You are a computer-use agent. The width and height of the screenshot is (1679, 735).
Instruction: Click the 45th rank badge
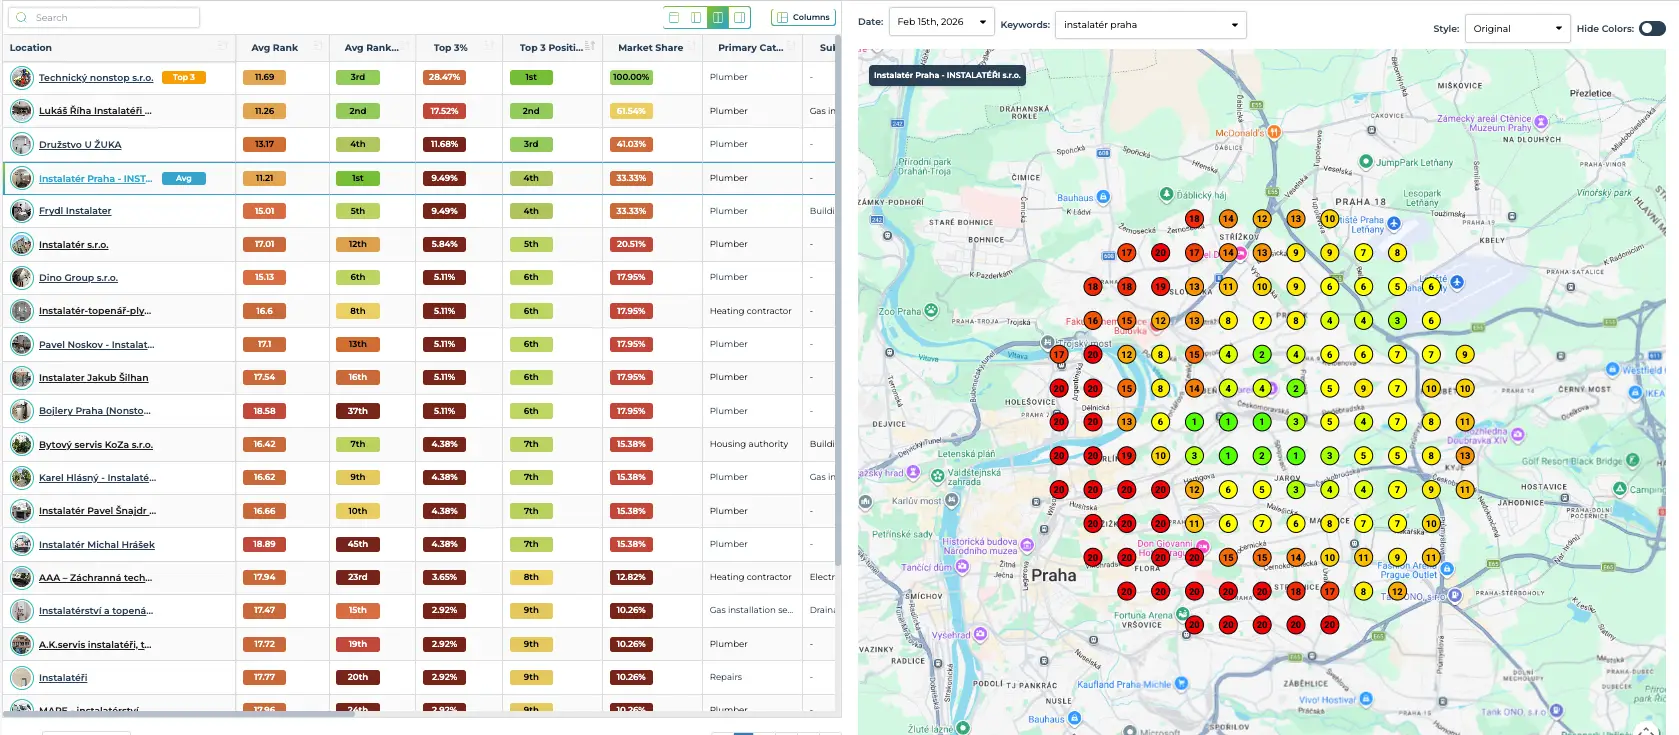[358, 544]
